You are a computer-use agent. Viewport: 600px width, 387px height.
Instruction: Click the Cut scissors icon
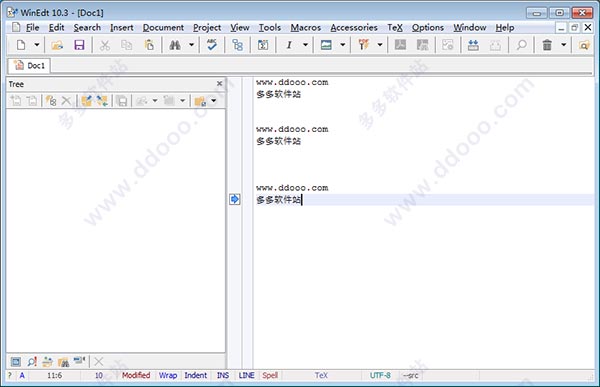[x=104, y=45]
